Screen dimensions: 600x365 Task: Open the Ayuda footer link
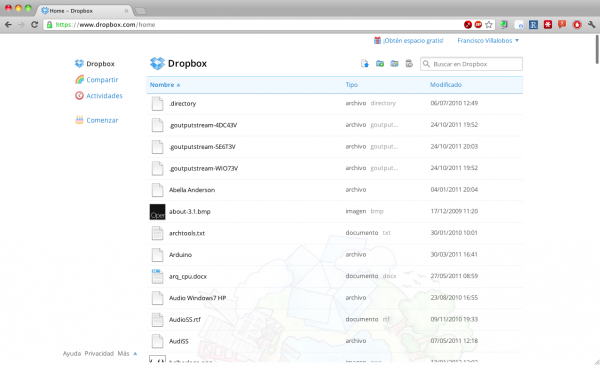click(72, 353)
